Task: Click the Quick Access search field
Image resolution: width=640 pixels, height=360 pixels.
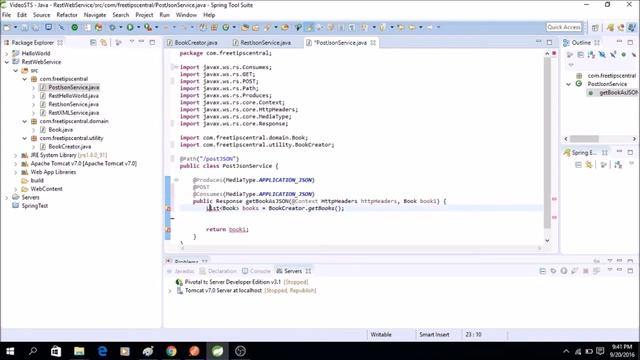Action: click(x=564, y=27)
